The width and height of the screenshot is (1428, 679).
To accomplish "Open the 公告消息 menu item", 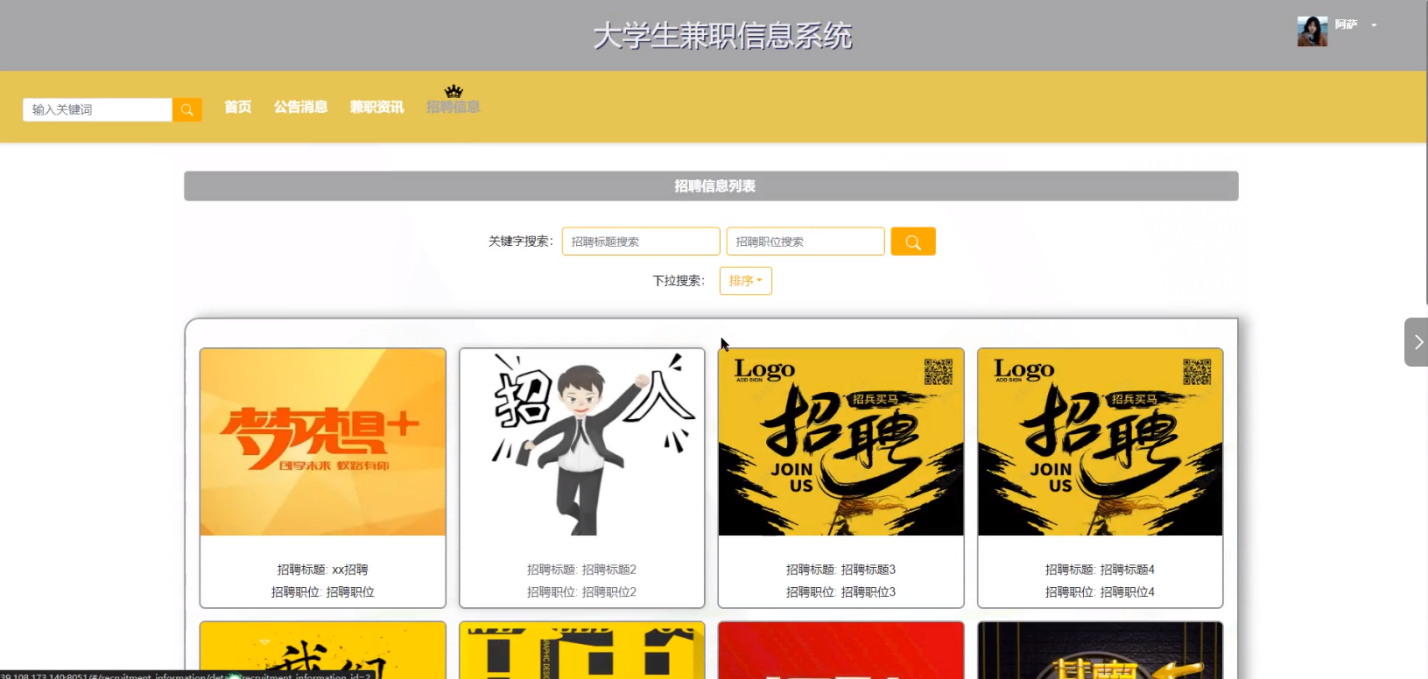I will (301, 107).
